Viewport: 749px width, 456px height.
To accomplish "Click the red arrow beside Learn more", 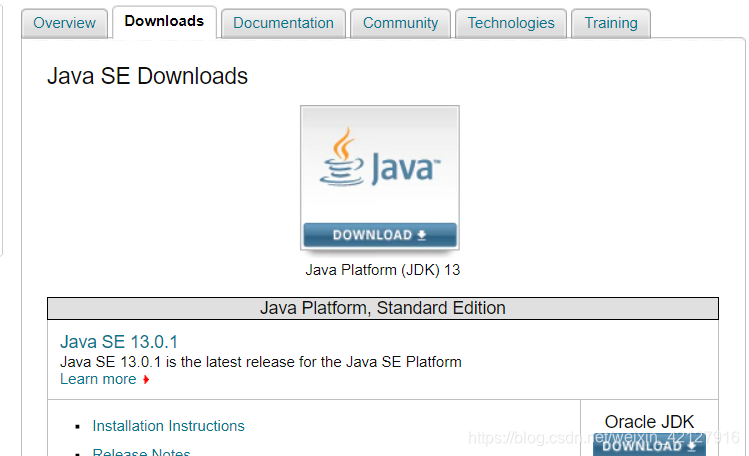I will click(146, 380).
